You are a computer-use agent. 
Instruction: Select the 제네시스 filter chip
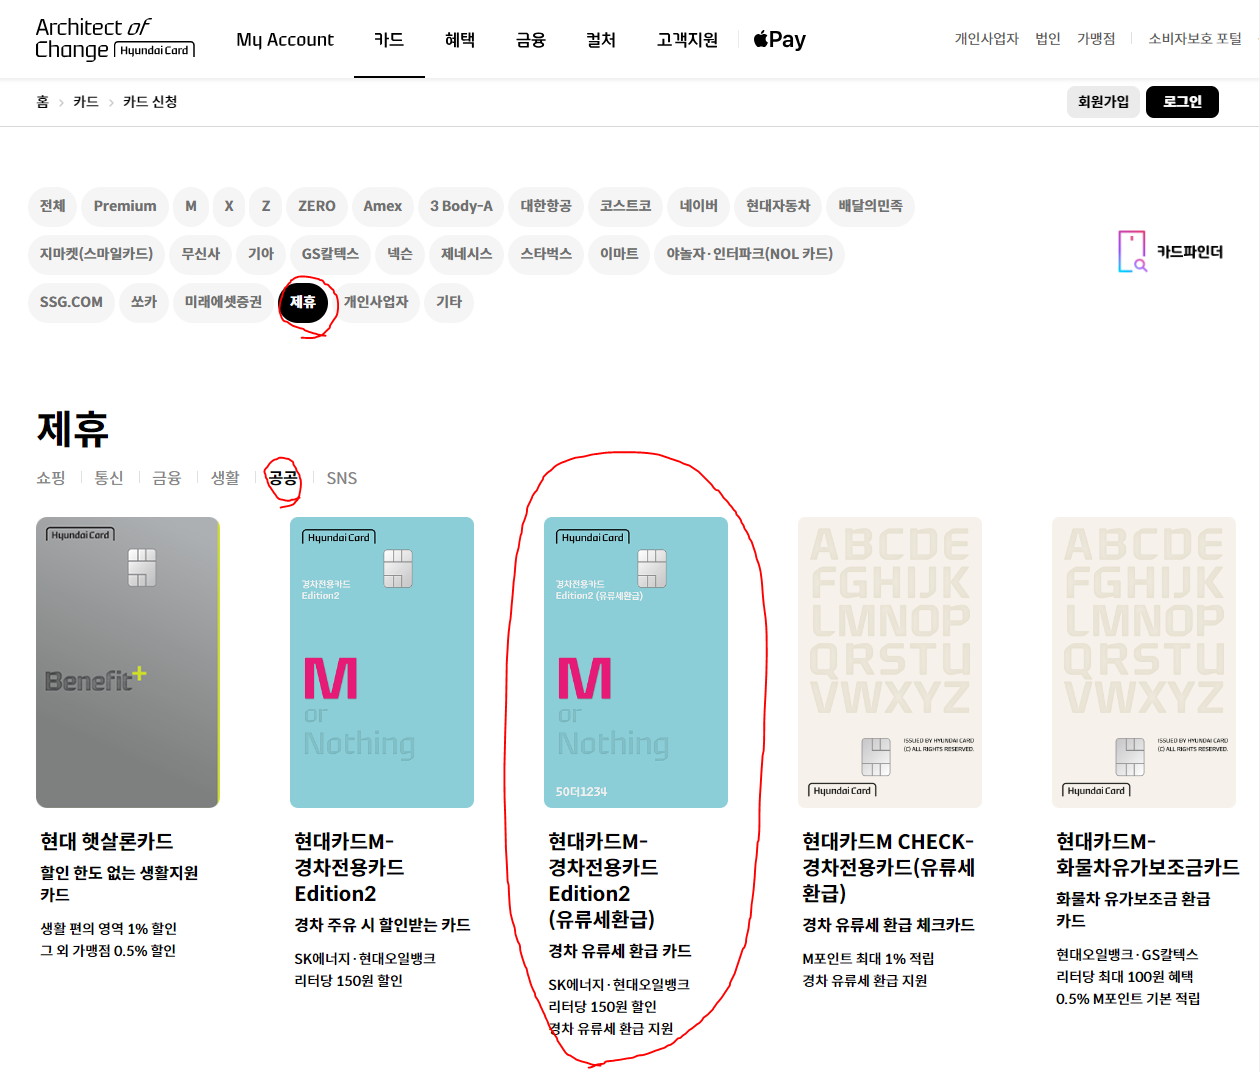coord(467,254)
